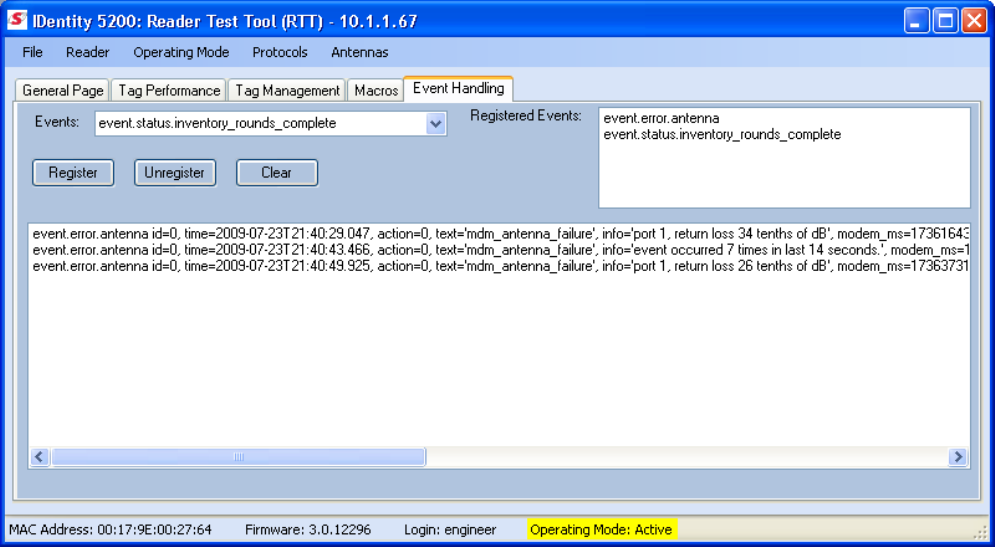Click the Operating Mode: Active indicator
The height and width of the screenshot is (547, 995).
click(x=602, y=529)
